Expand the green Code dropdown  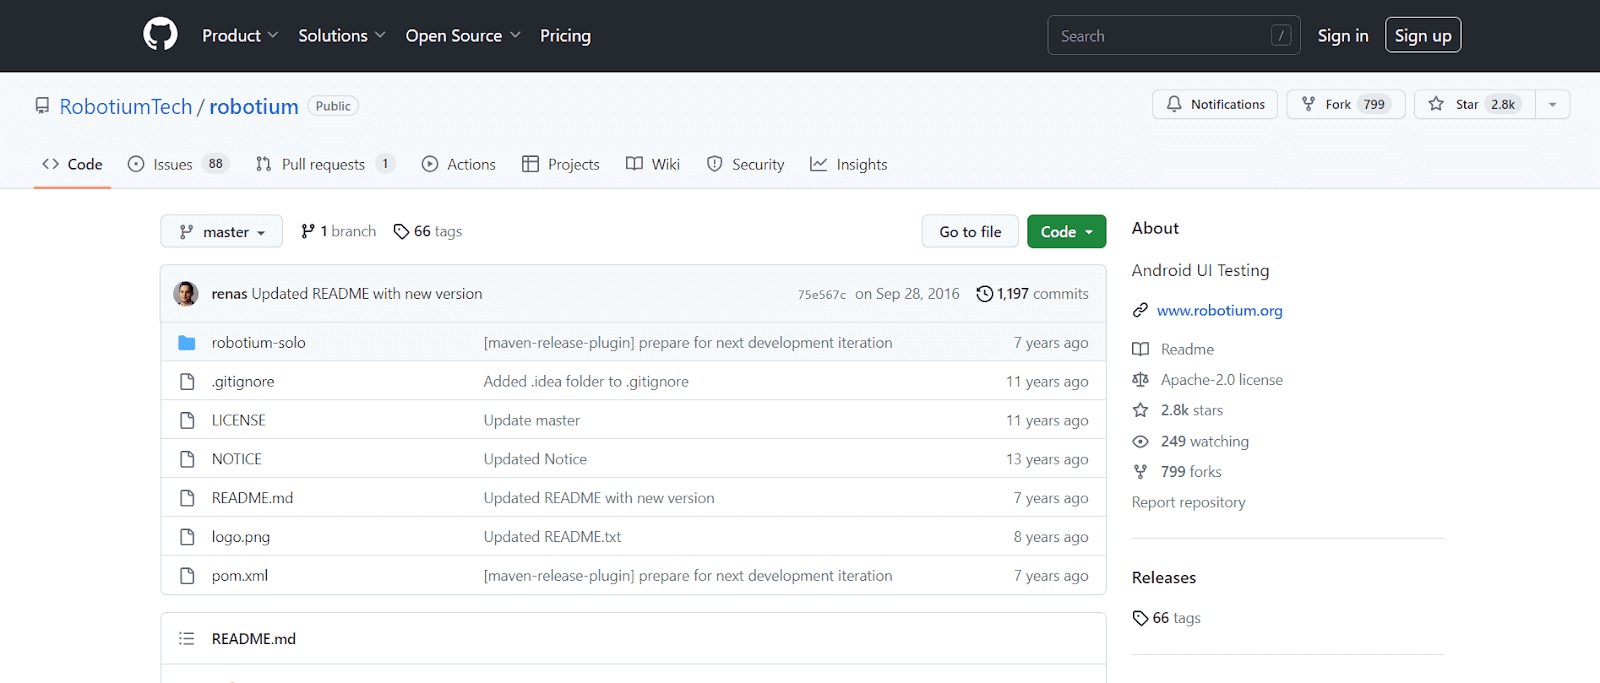(1066, 232)
